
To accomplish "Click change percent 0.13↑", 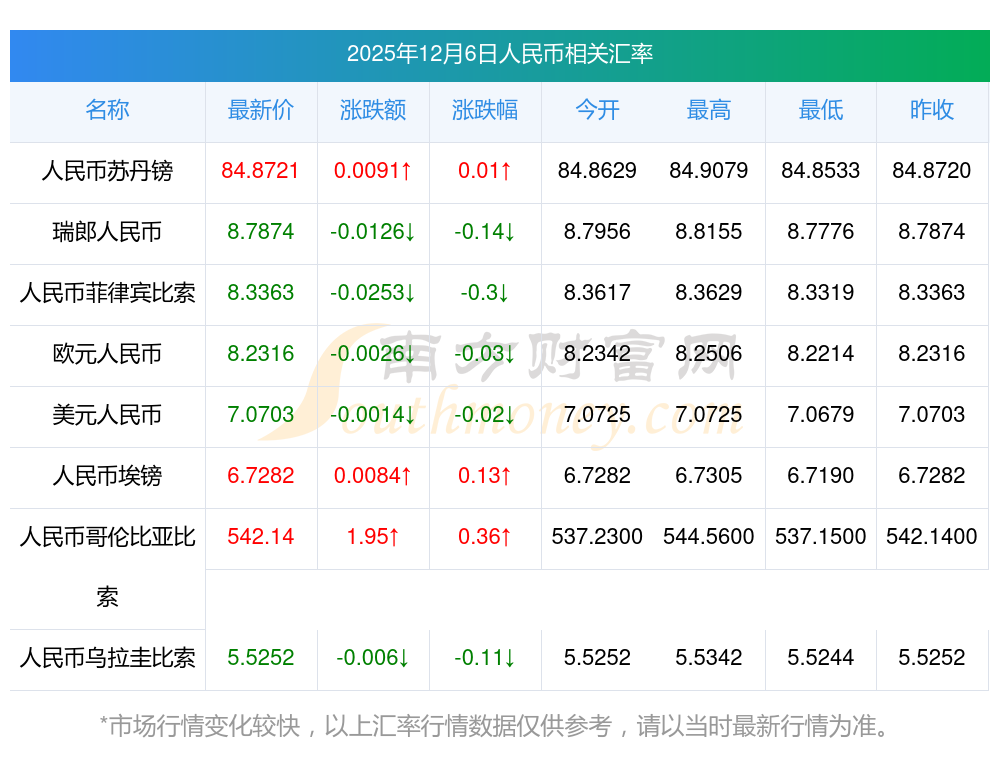I will (x=485, y=476).
